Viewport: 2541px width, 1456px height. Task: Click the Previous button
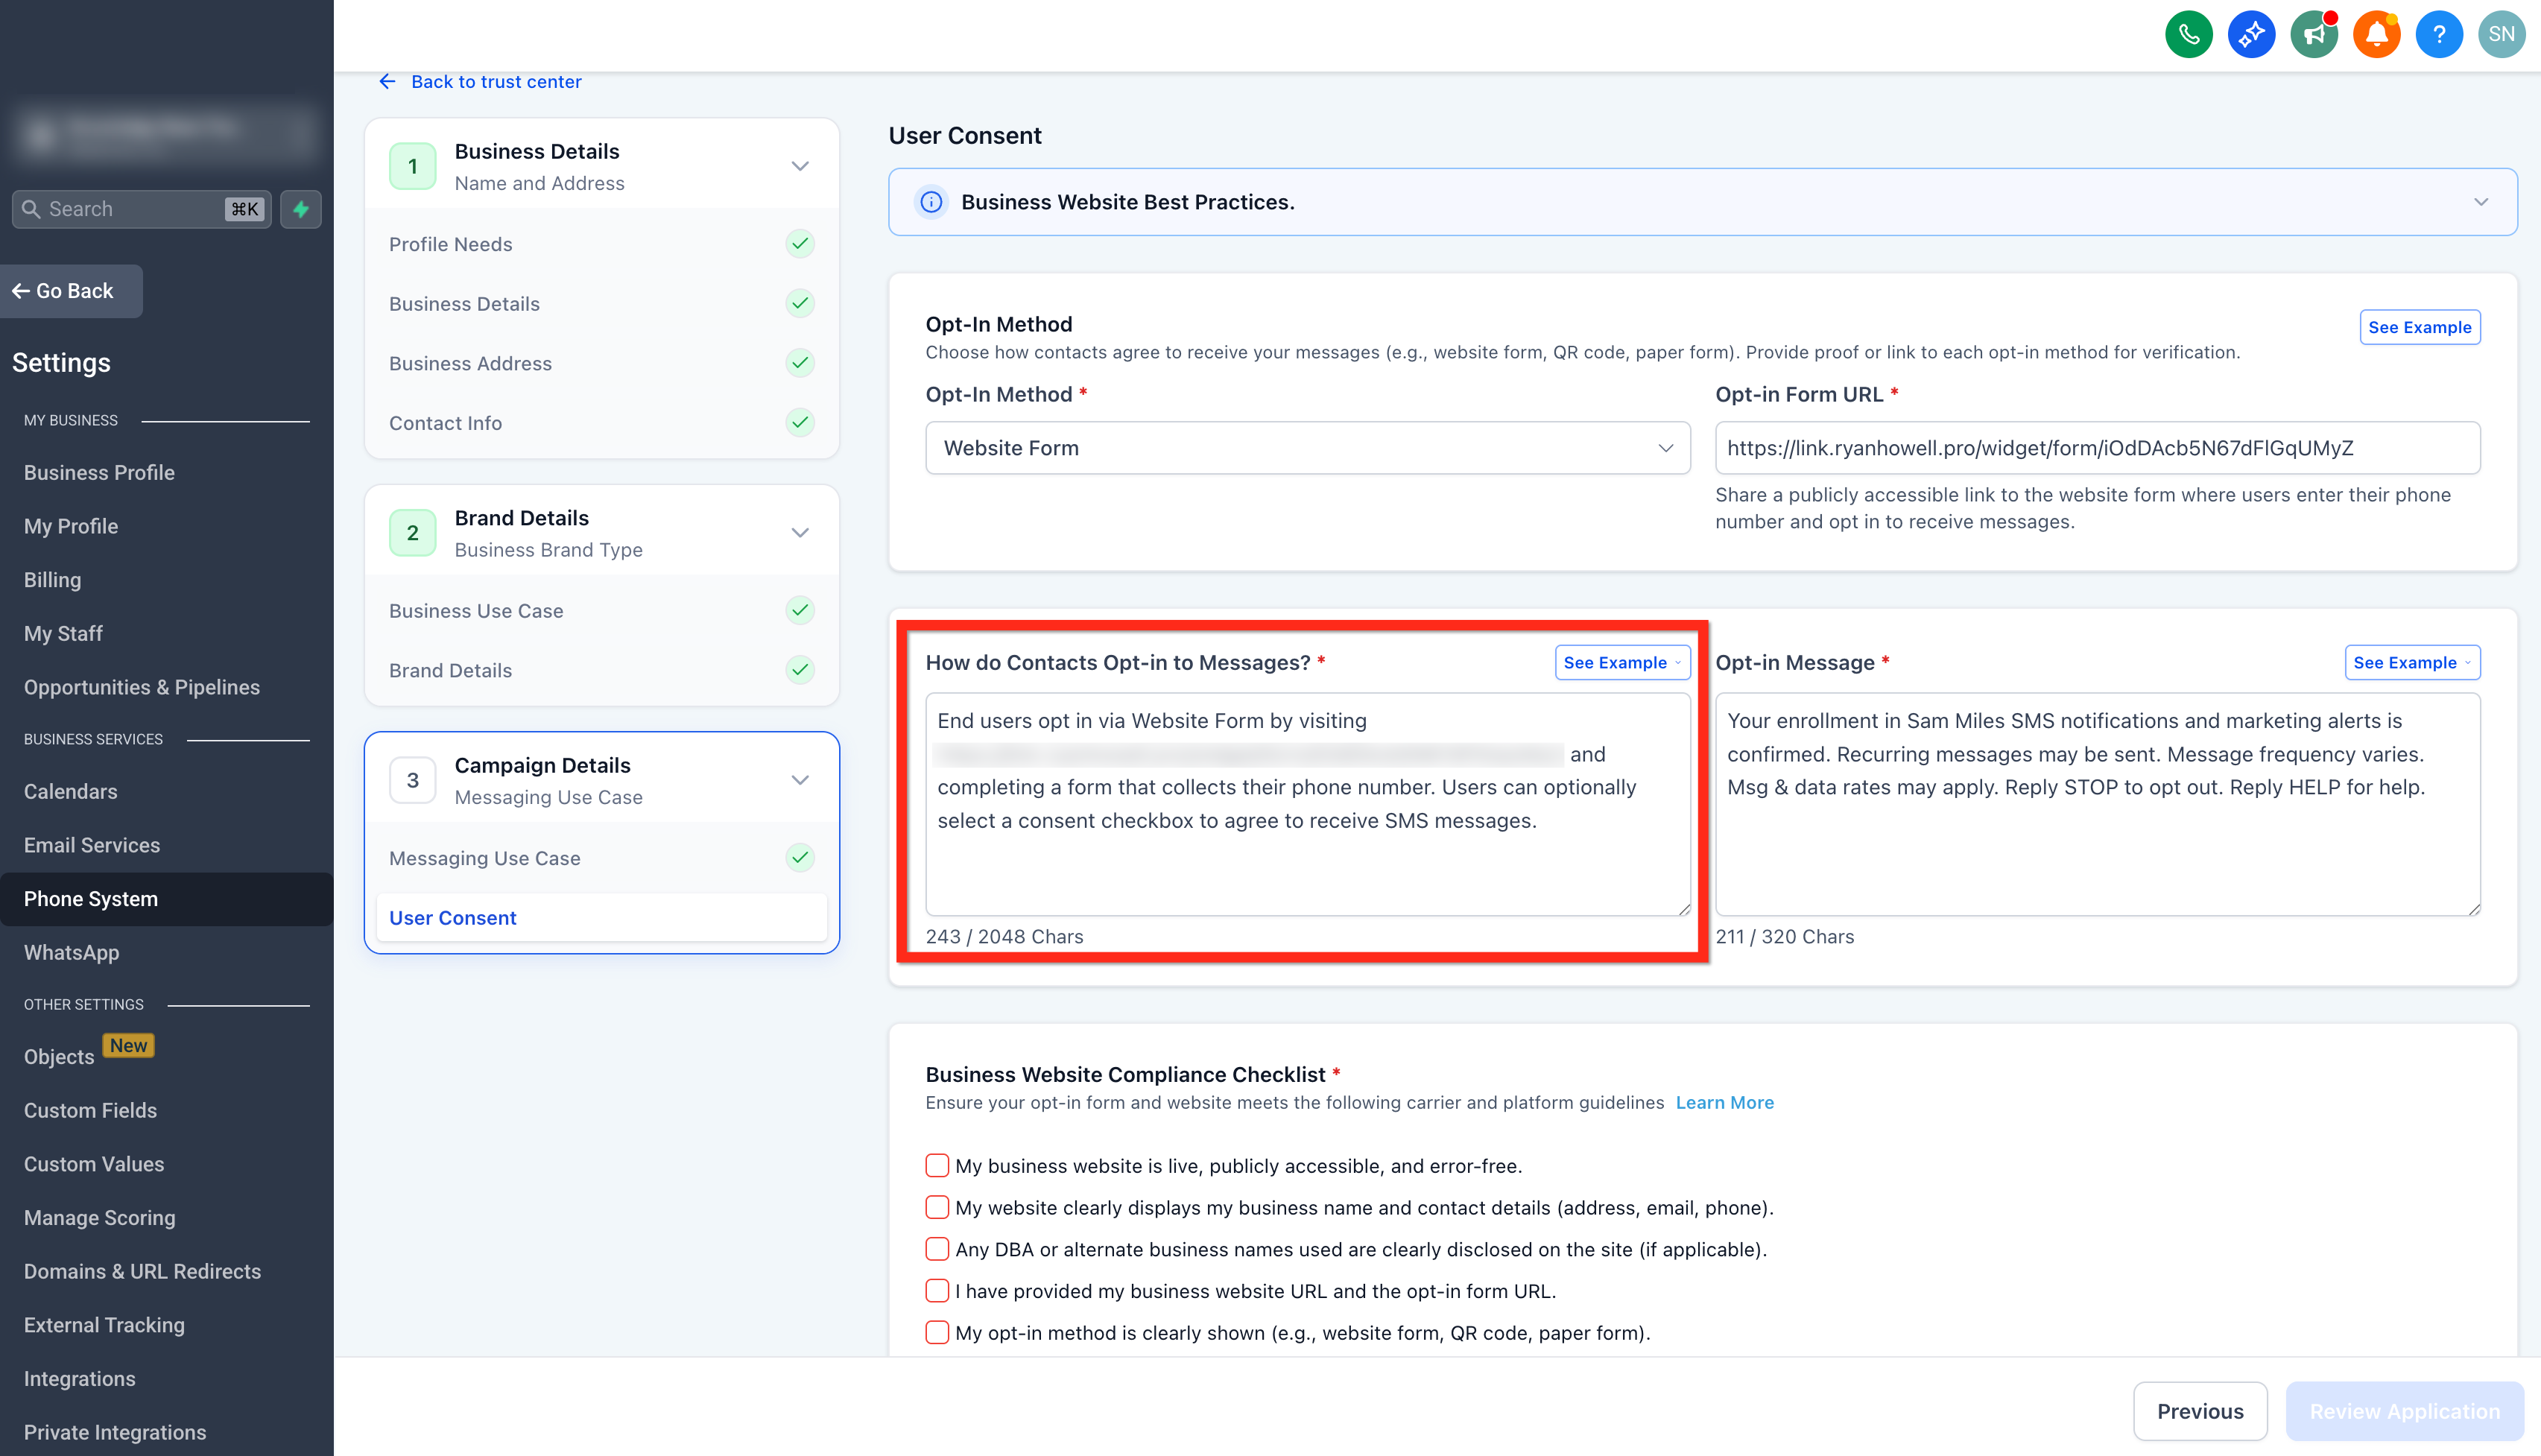[x=2199, y=1410]
